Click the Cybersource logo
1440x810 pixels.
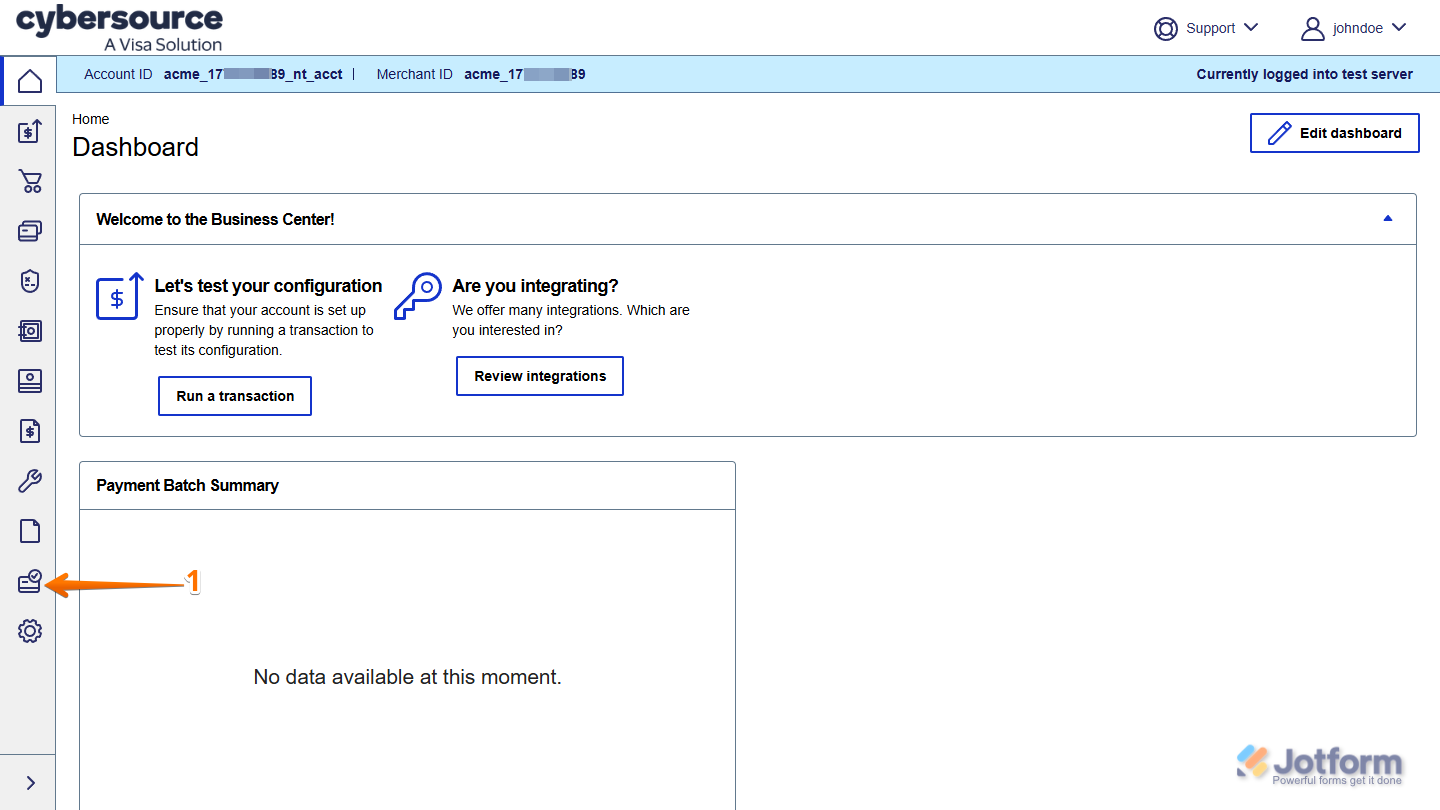coord(120,28)
